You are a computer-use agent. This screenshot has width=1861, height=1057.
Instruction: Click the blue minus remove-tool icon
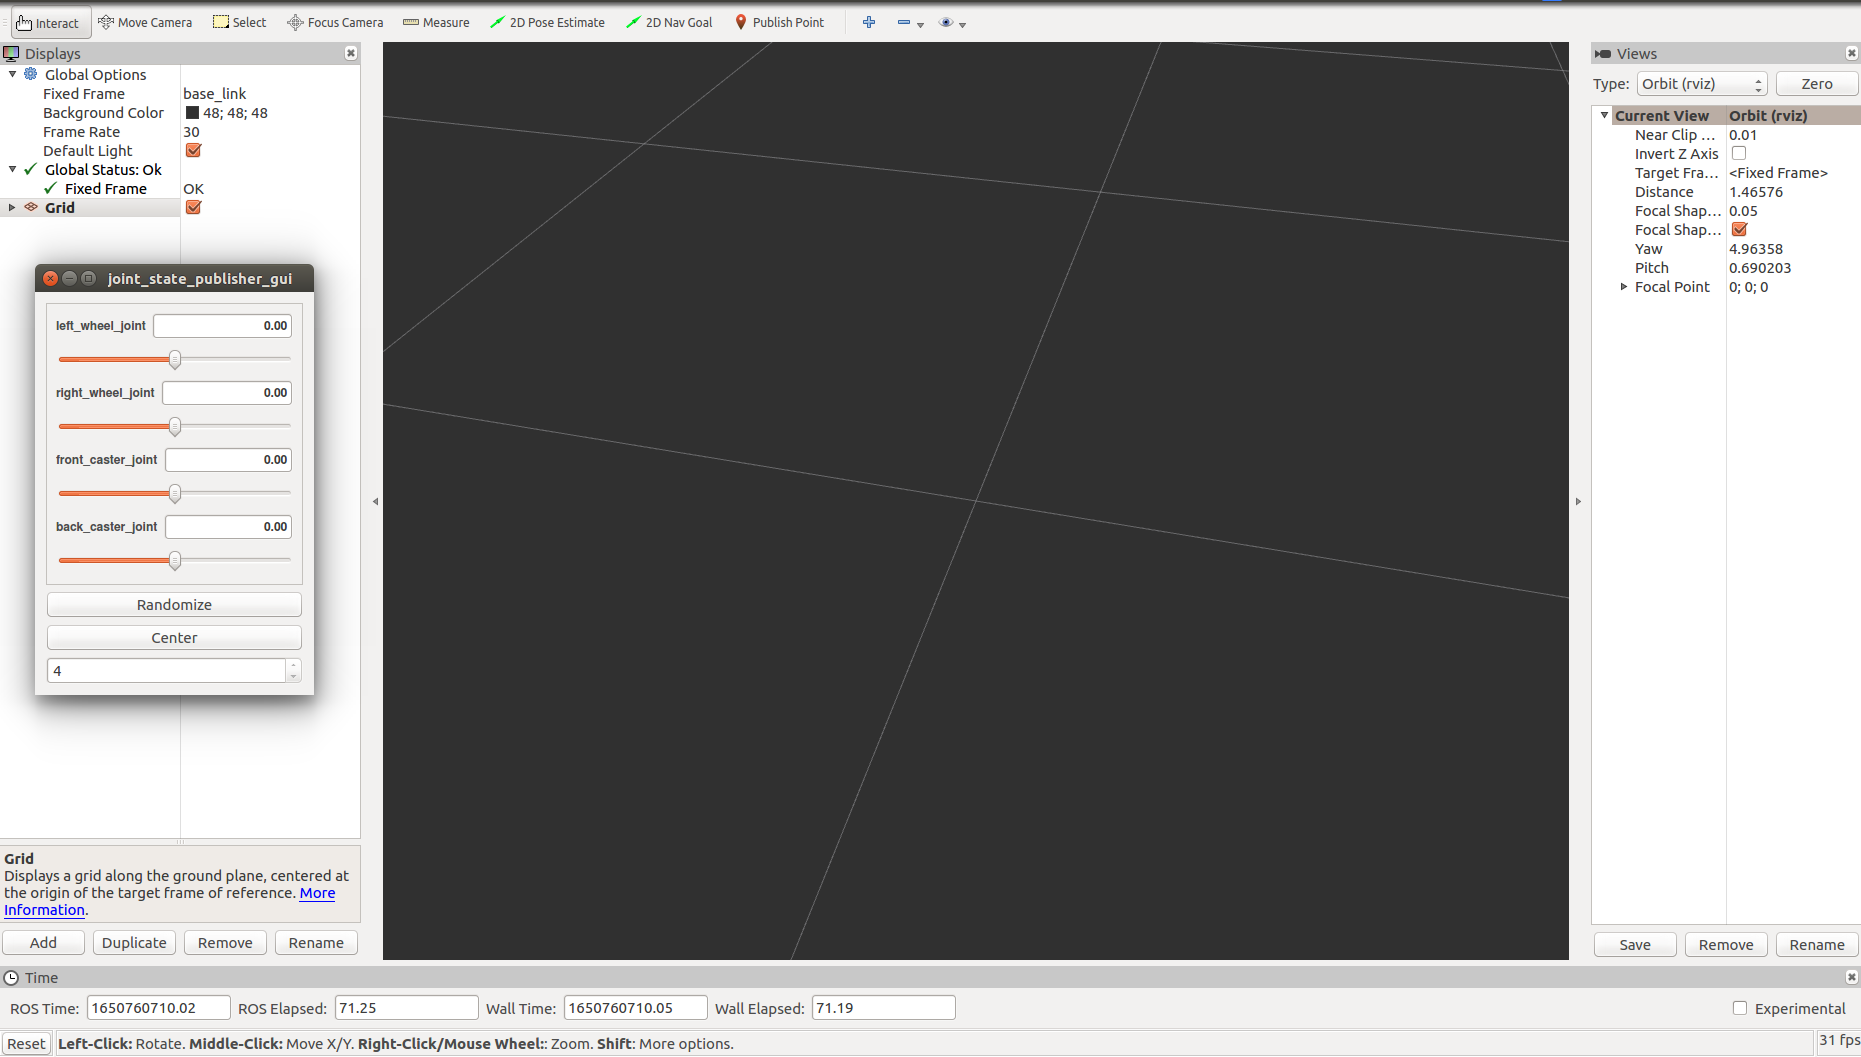pyautogui.click(x=904, y=22)
